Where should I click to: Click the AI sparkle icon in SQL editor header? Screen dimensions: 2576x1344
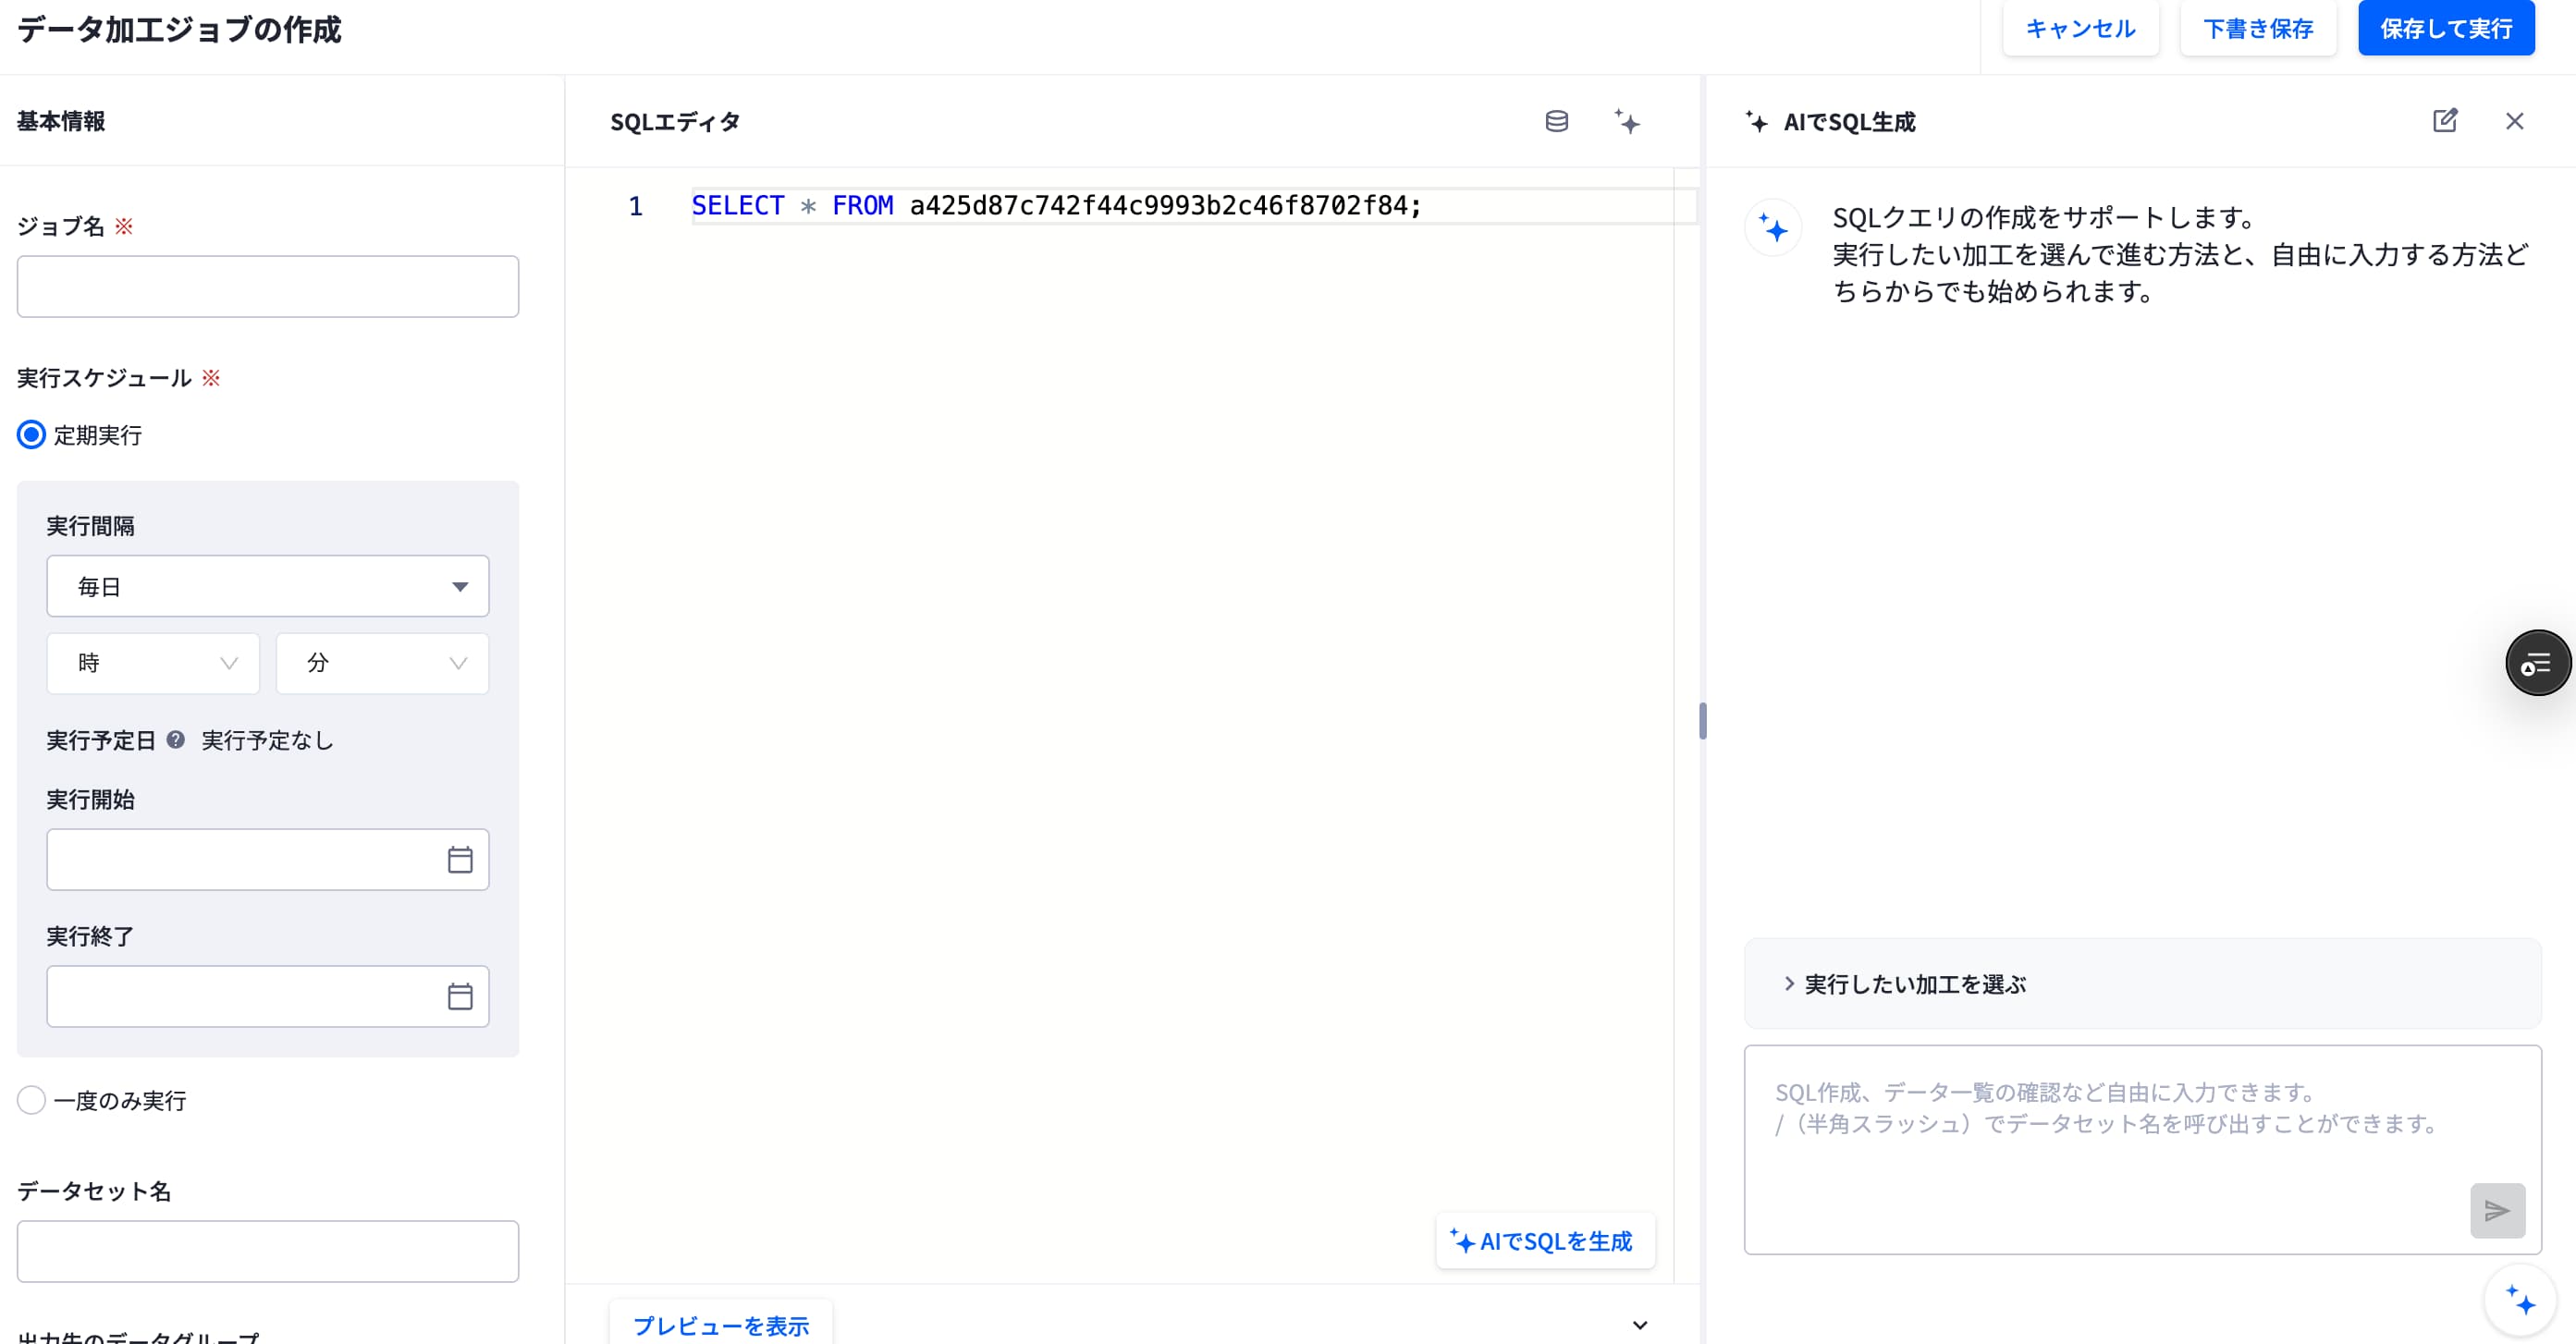coord(1627,121)
